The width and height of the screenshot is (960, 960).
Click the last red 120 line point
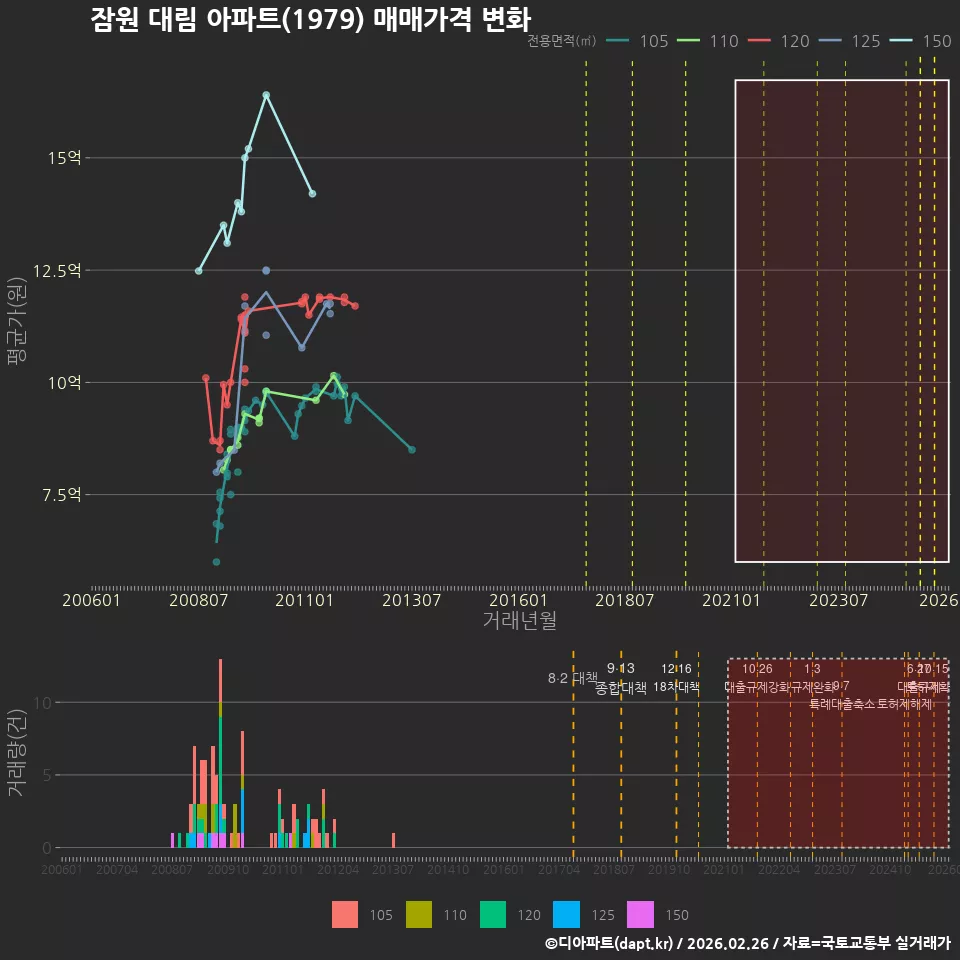pos(355,306)
